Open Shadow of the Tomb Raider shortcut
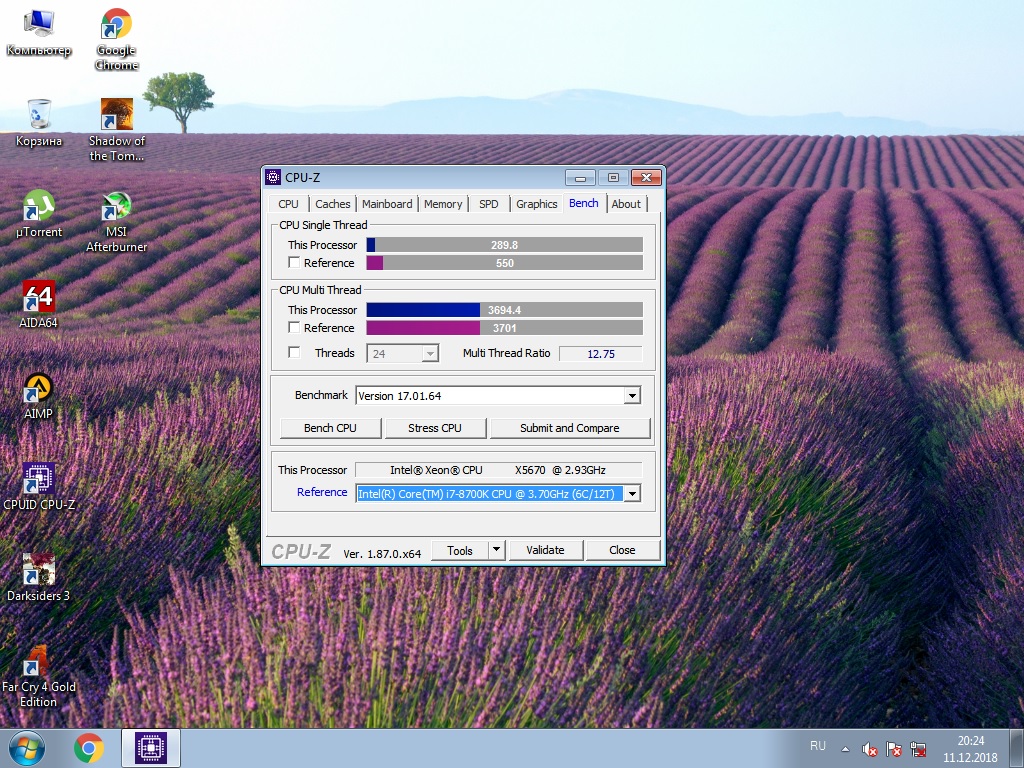The image size is (1024, 768). [116, 130]
